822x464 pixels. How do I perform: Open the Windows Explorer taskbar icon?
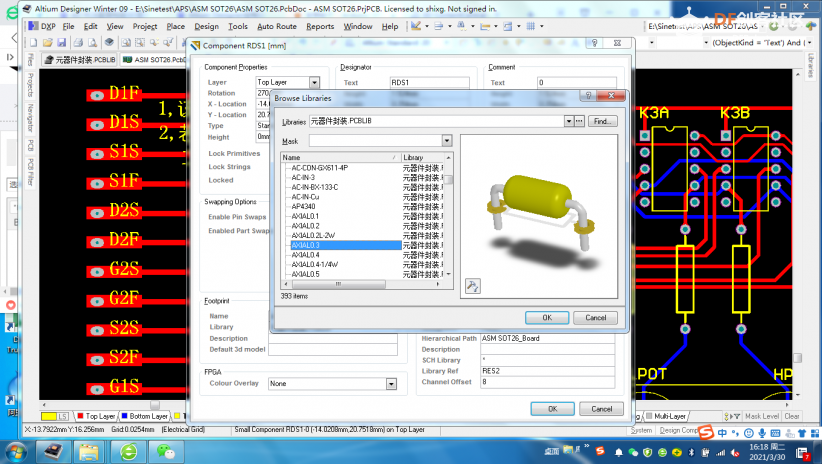tap(89, 451)
